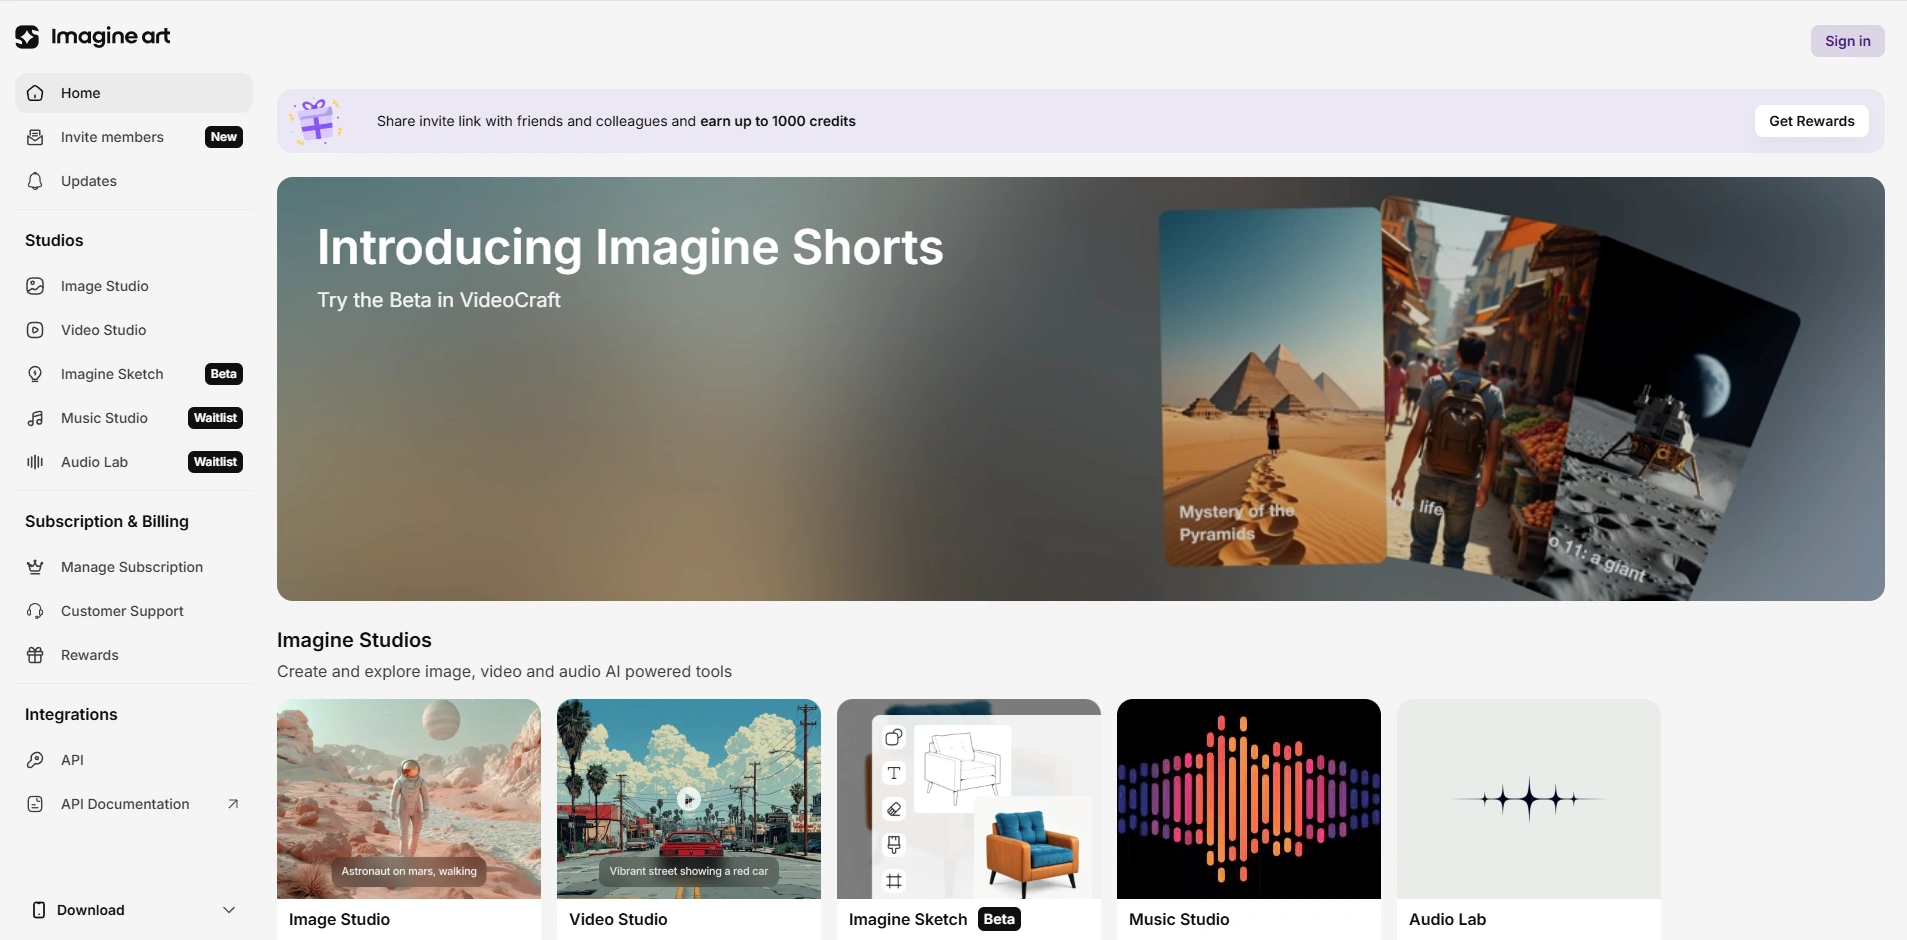Click the Get Rewards button
This screenshot has width=1907, height=940.
click(x=1811, y=121)
